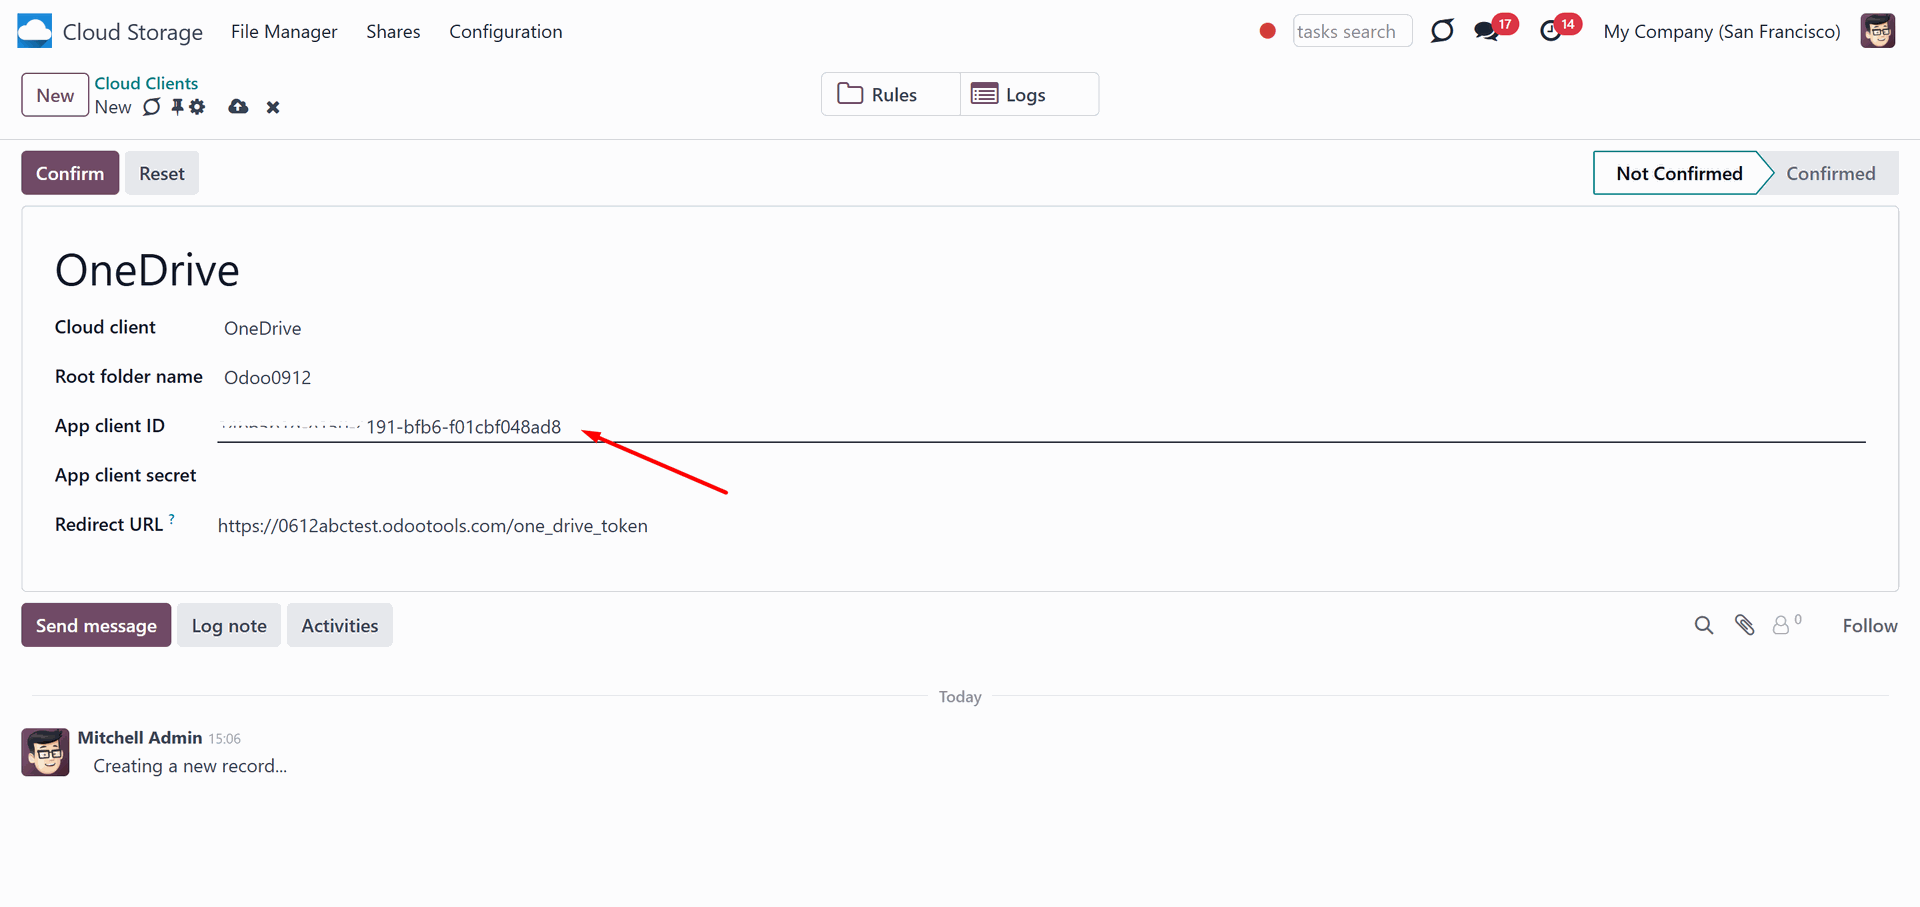Image resolution: width=1920 pixels, height=907 pixels.
Task: Focus the tasks search field
Action: coord(1352,31)
